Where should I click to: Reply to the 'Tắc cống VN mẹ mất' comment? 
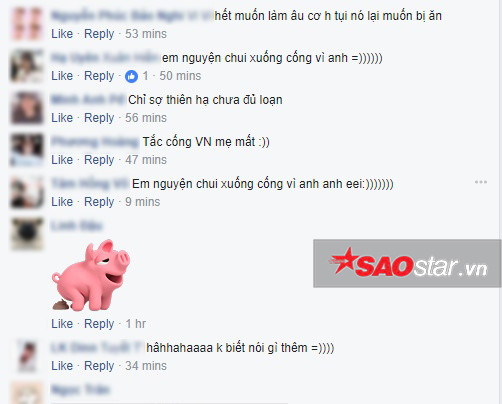click(x=99, y=160)
